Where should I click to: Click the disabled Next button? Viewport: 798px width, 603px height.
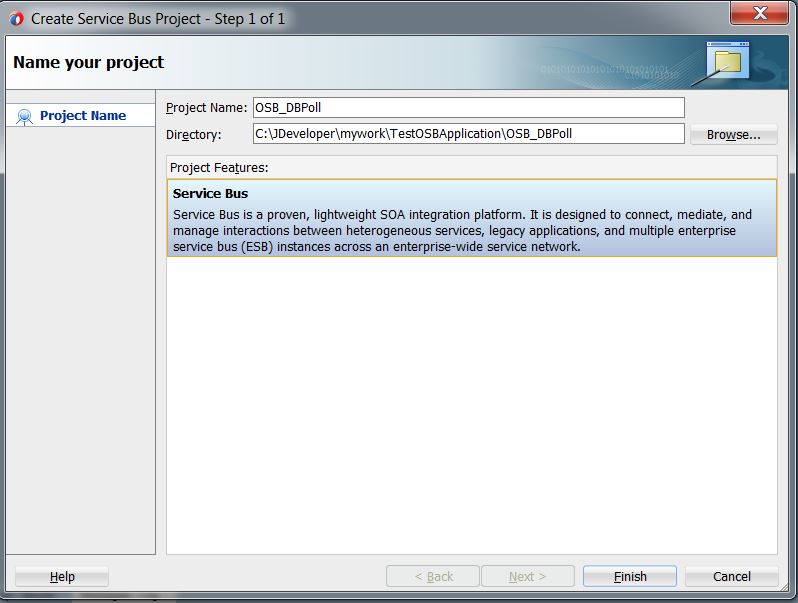click(x=528, y=577)
